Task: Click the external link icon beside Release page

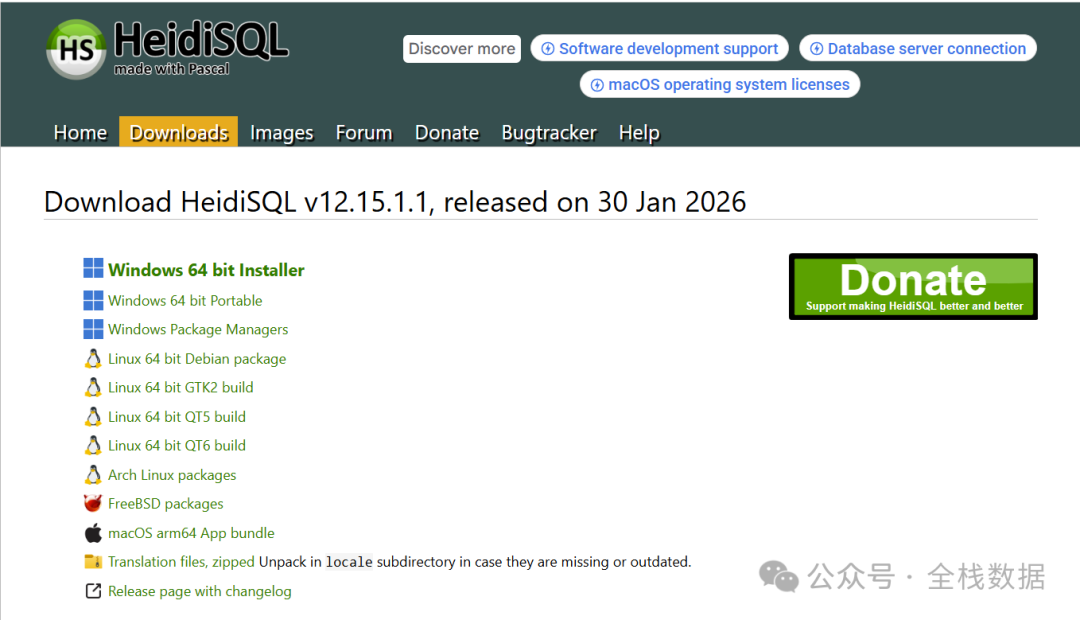Action: pos(93,591)
